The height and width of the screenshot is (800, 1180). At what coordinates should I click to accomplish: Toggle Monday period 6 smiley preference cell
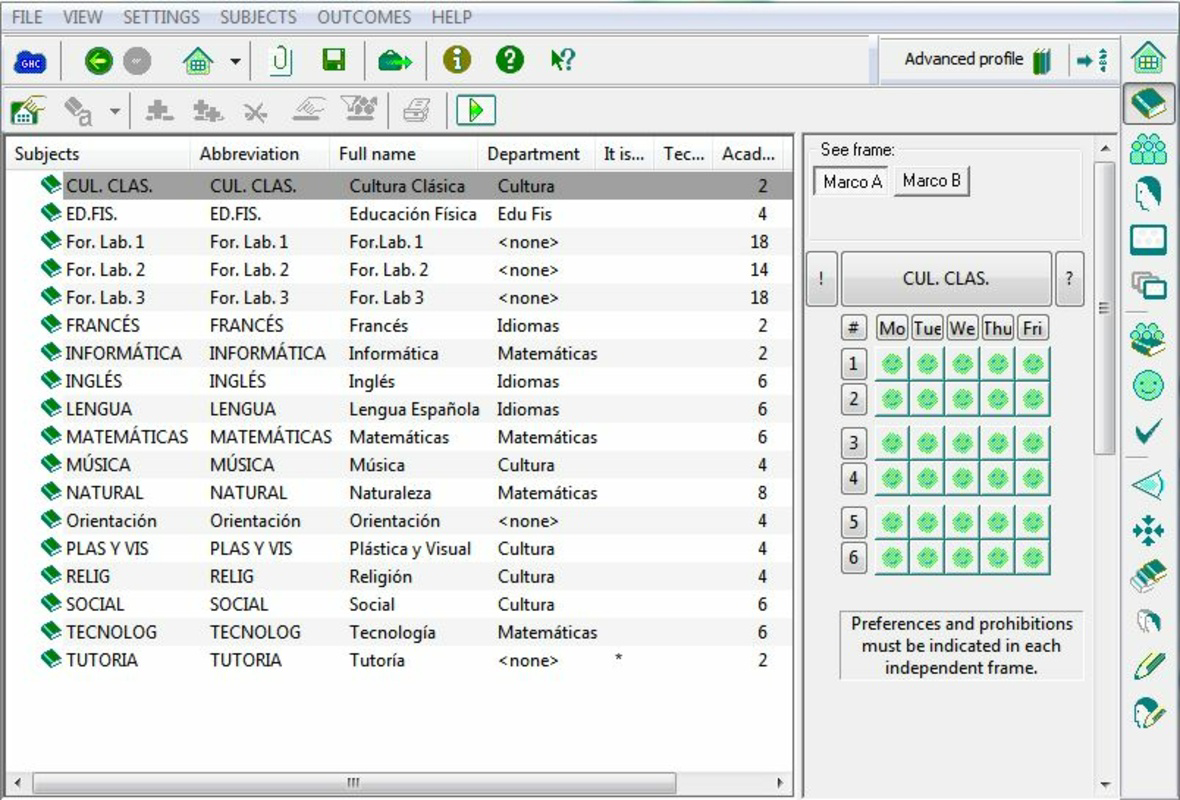pyautogui.click(x=892, y=558)
